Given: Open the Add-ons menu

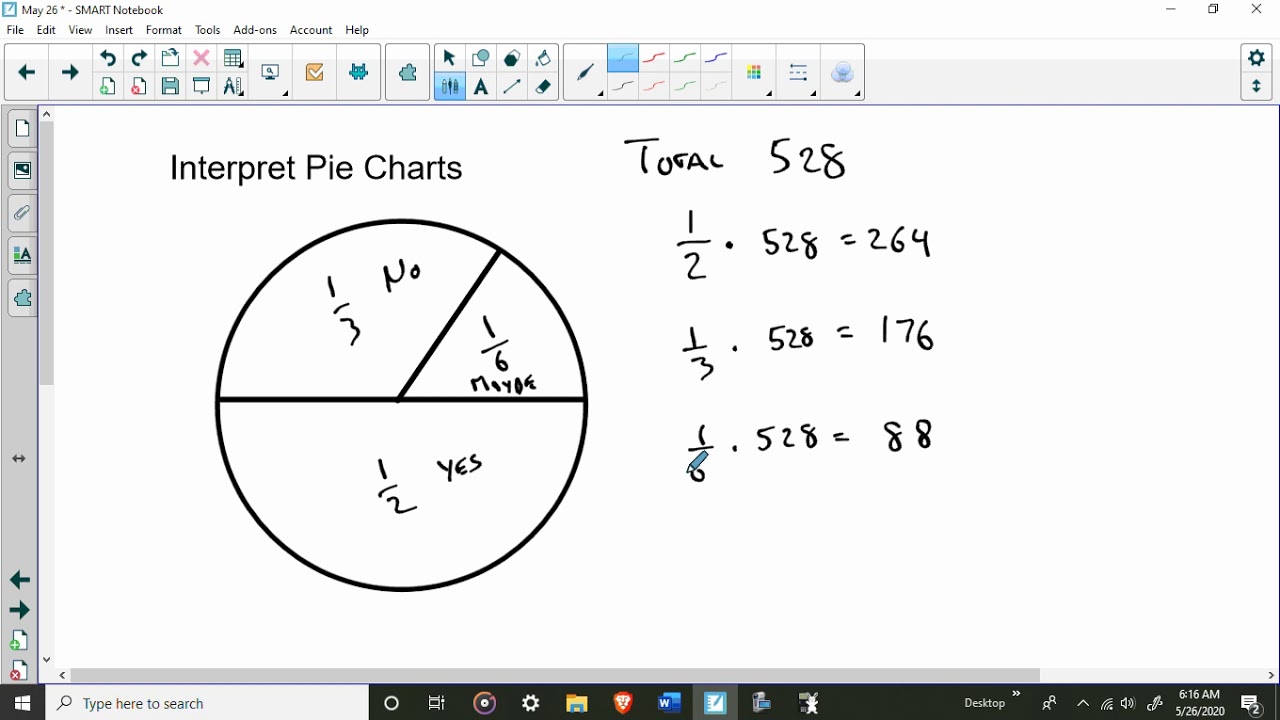Looking at the screenshot, I should (255, 30).
